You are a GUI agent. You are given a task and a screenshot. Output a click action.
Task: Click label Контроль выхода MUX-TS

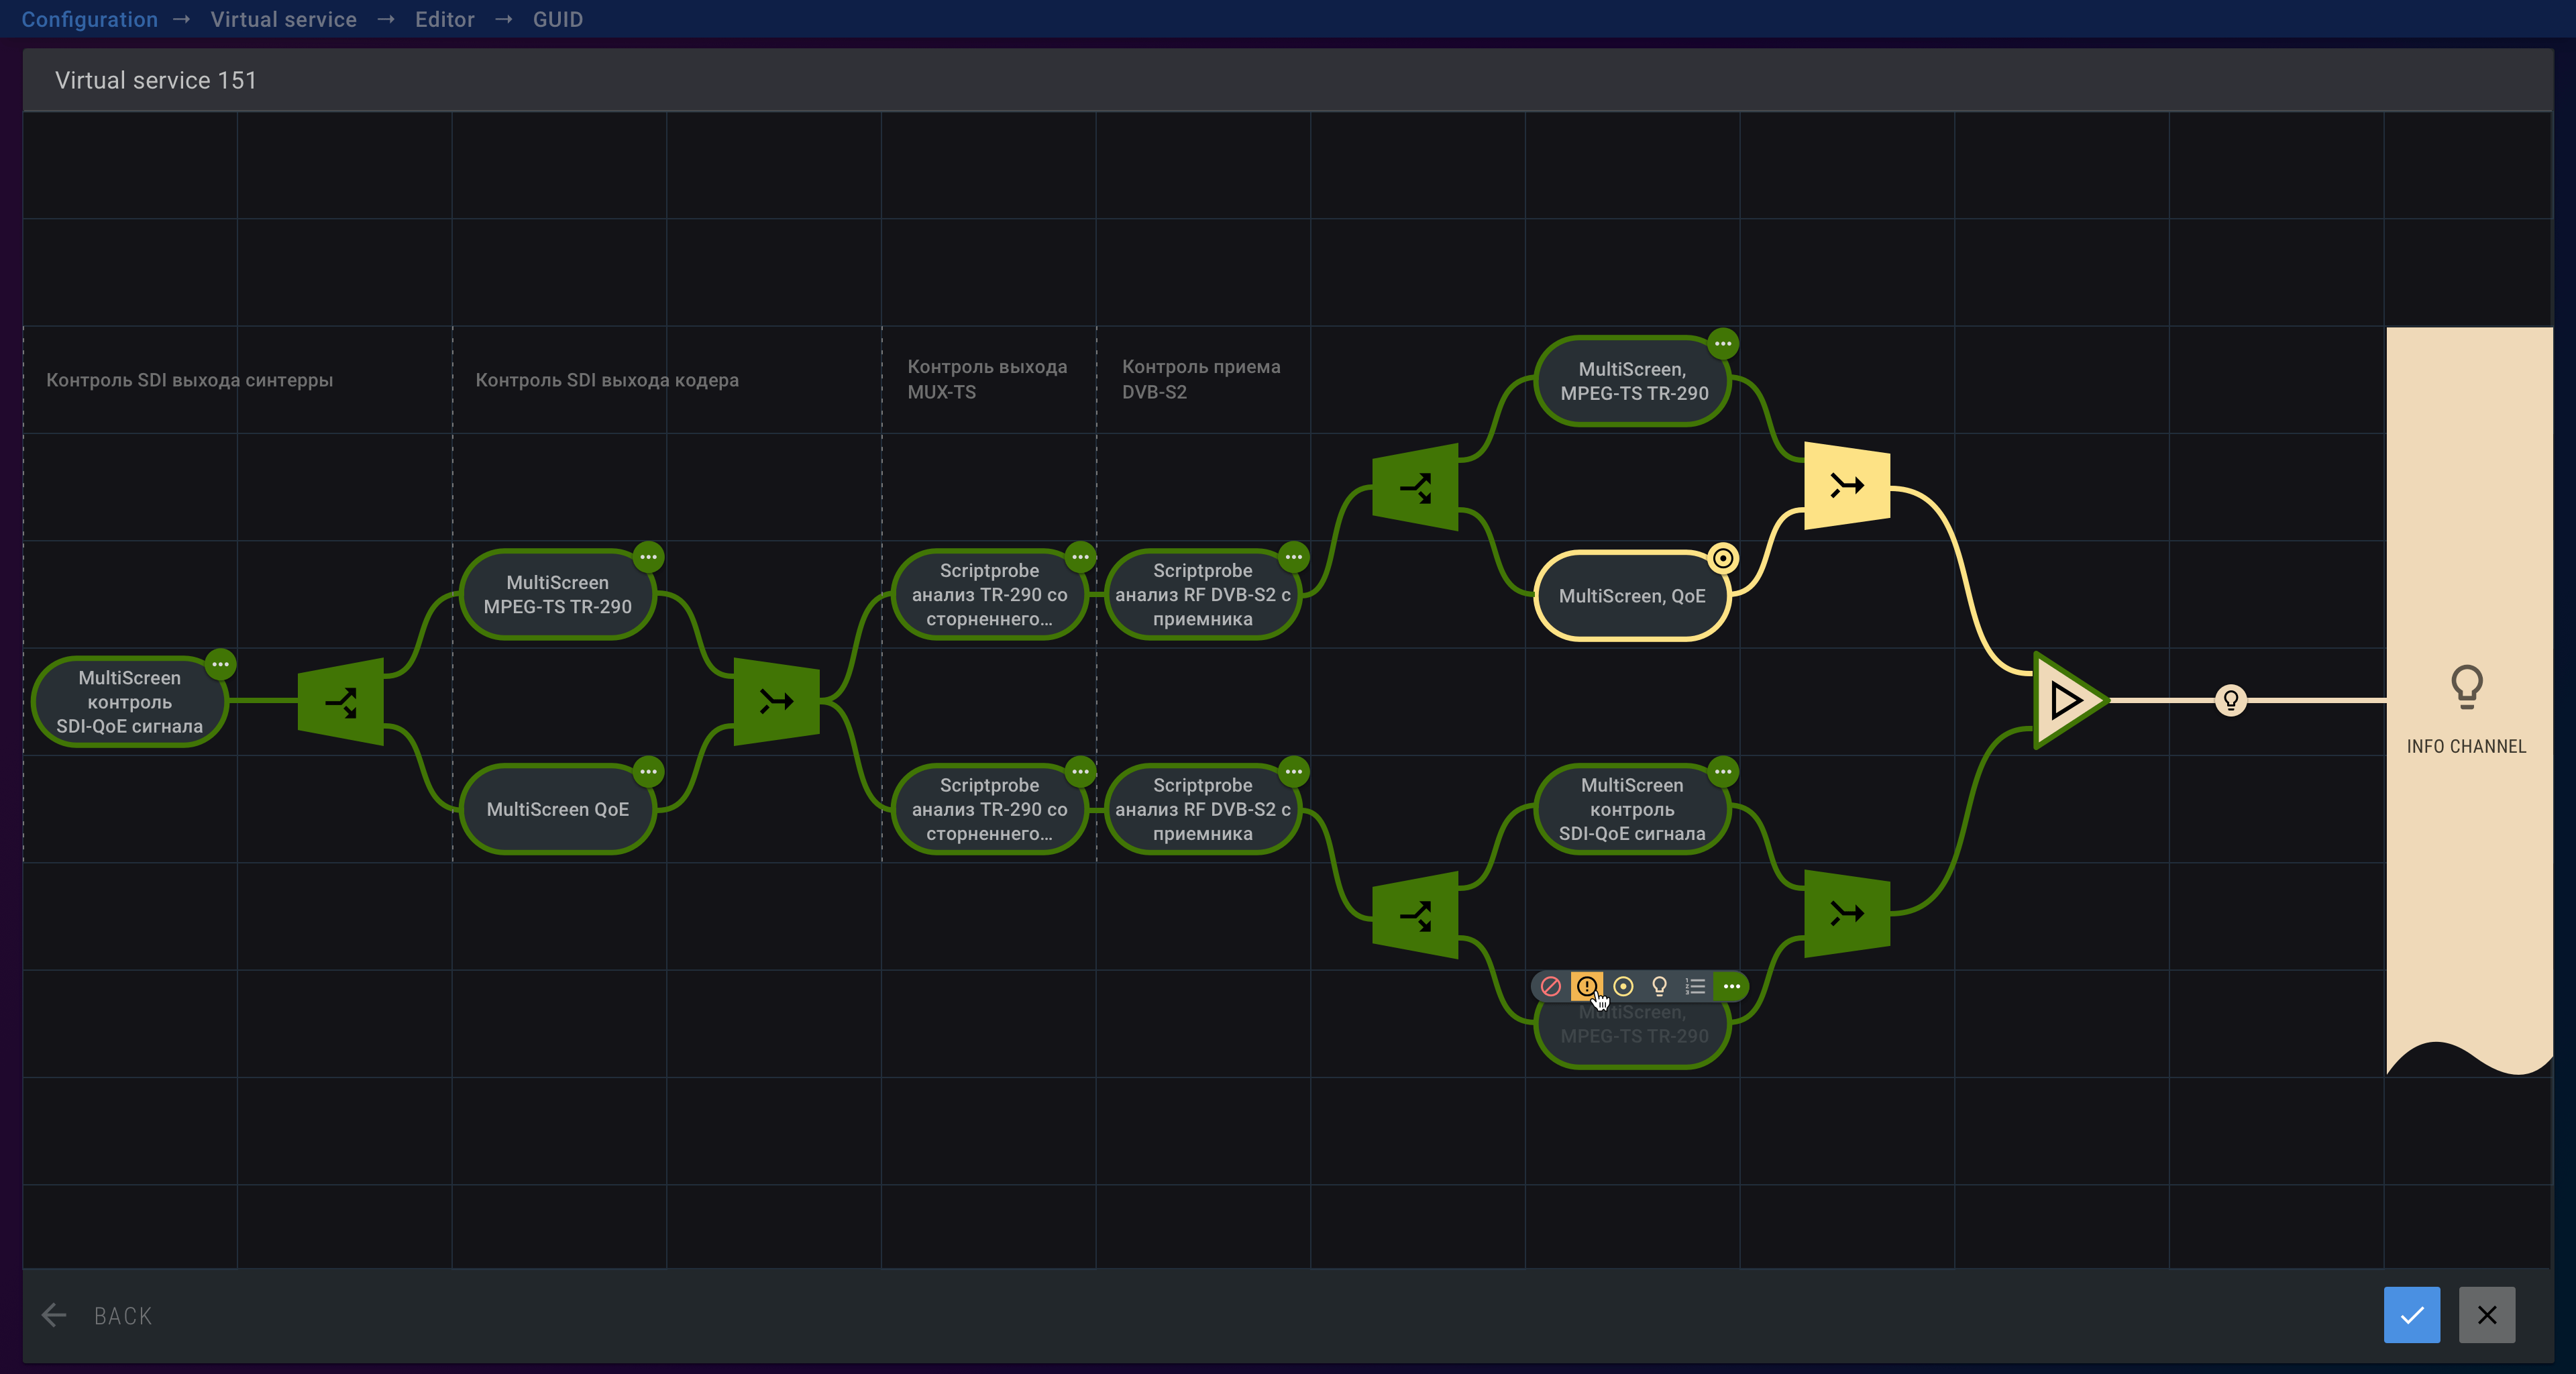tap(987, 379)
